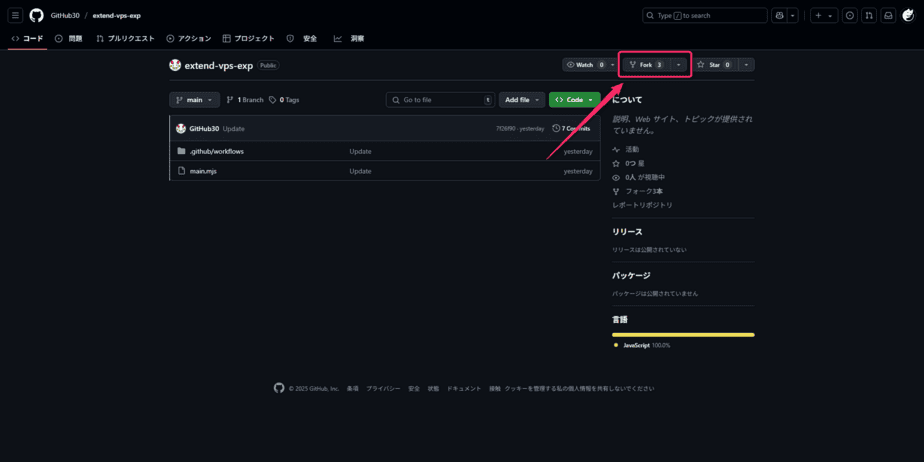
Task: Open the 1 Branch link
Action: [245, 100]
